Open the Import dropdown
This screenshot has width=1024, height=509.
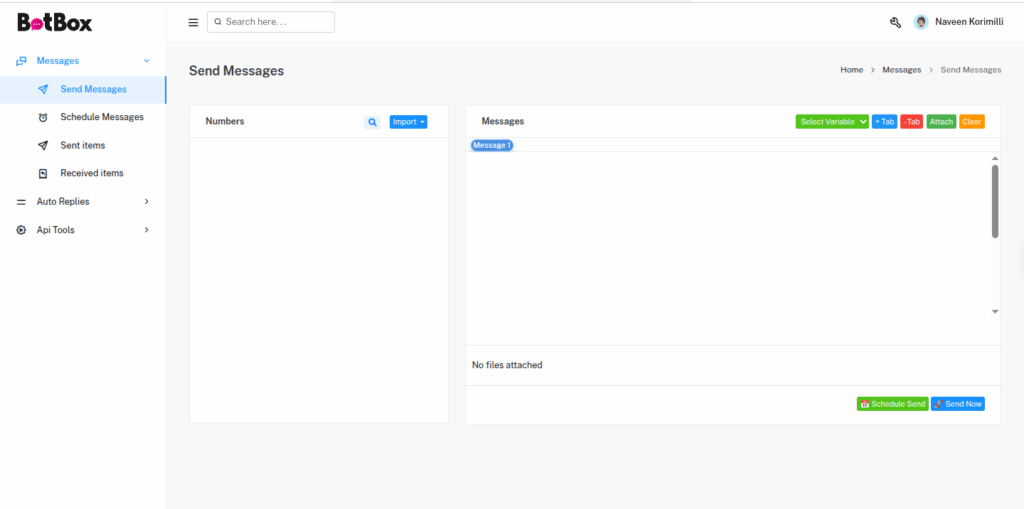pyautogui.click(x=408, y=122)
